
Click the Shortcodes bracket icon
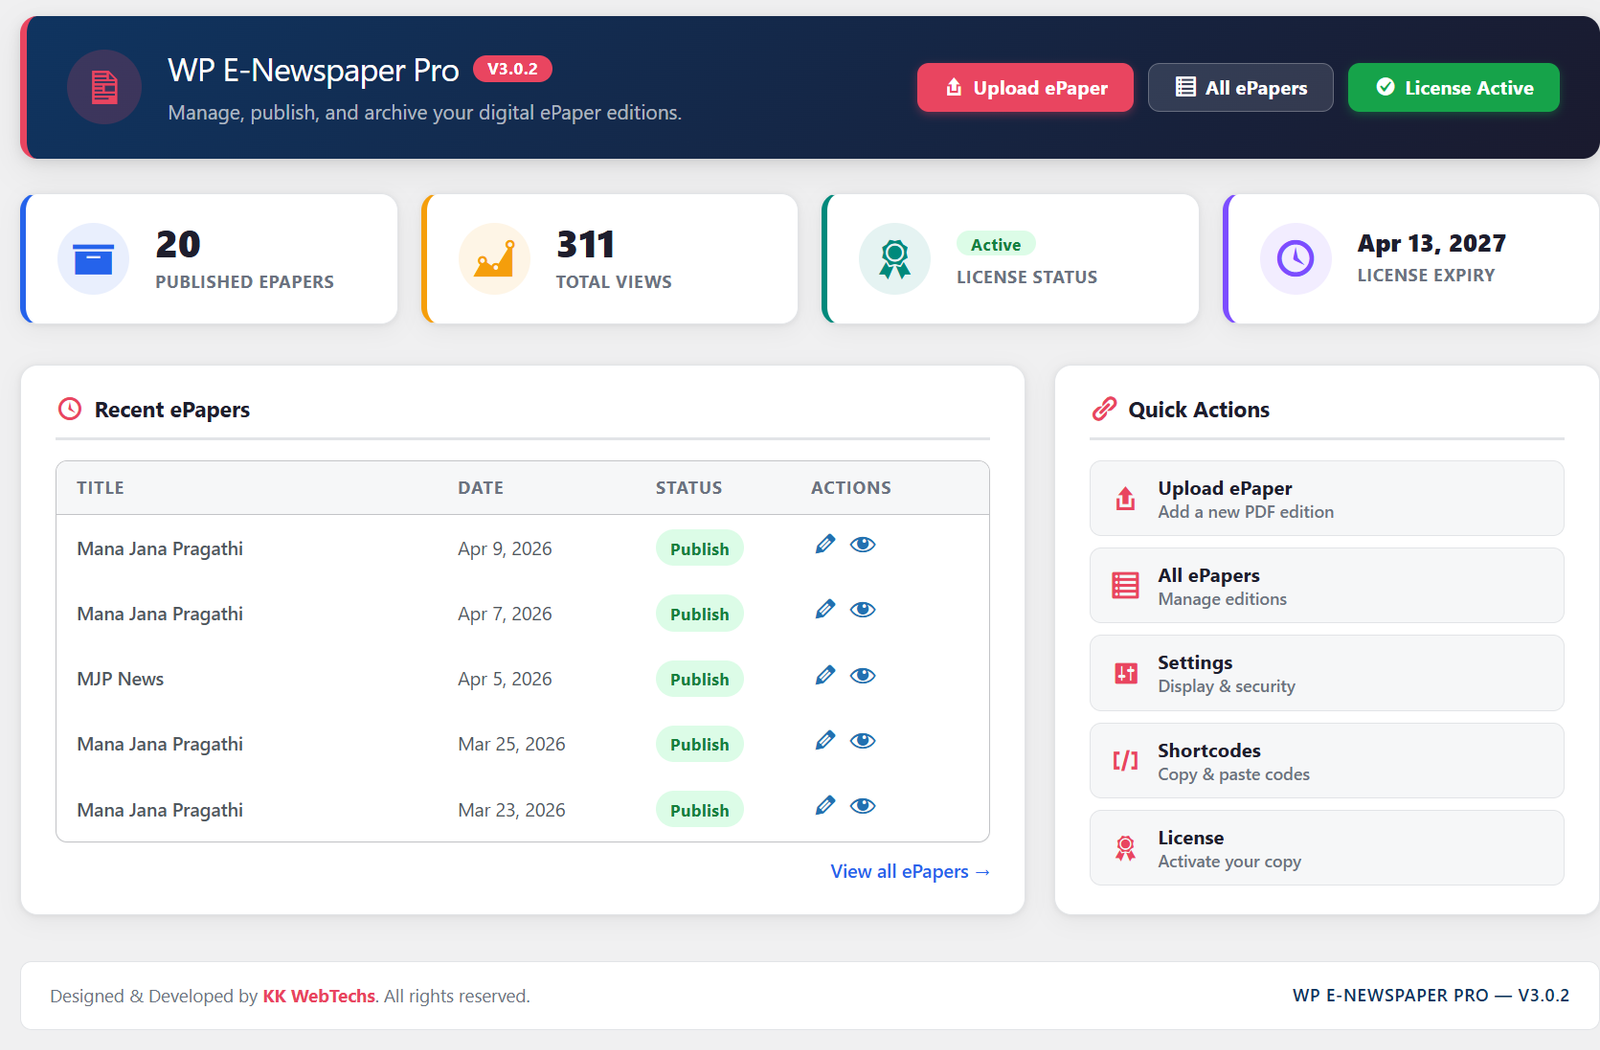pos(1125,760)
